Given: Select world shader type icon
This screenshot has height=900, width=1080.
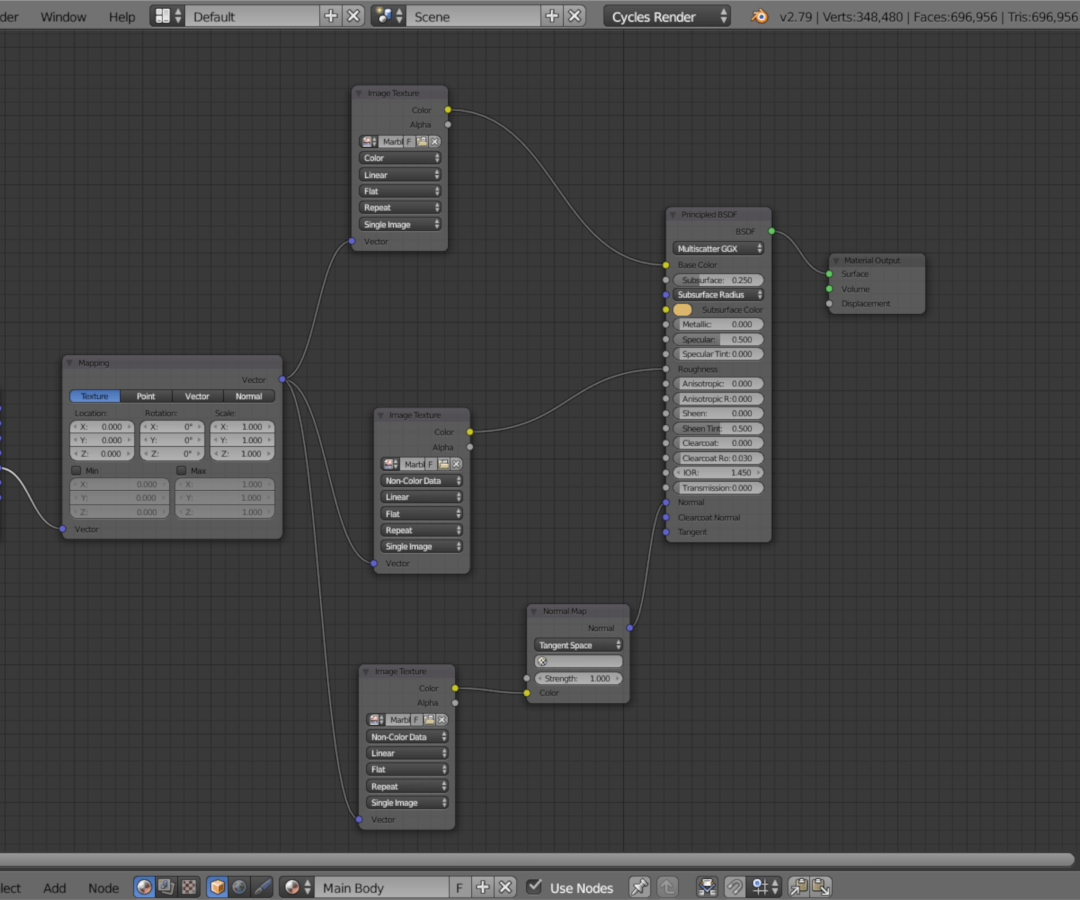Looking at the screenshot, I should pyautogui.click(x=240, y=887).
